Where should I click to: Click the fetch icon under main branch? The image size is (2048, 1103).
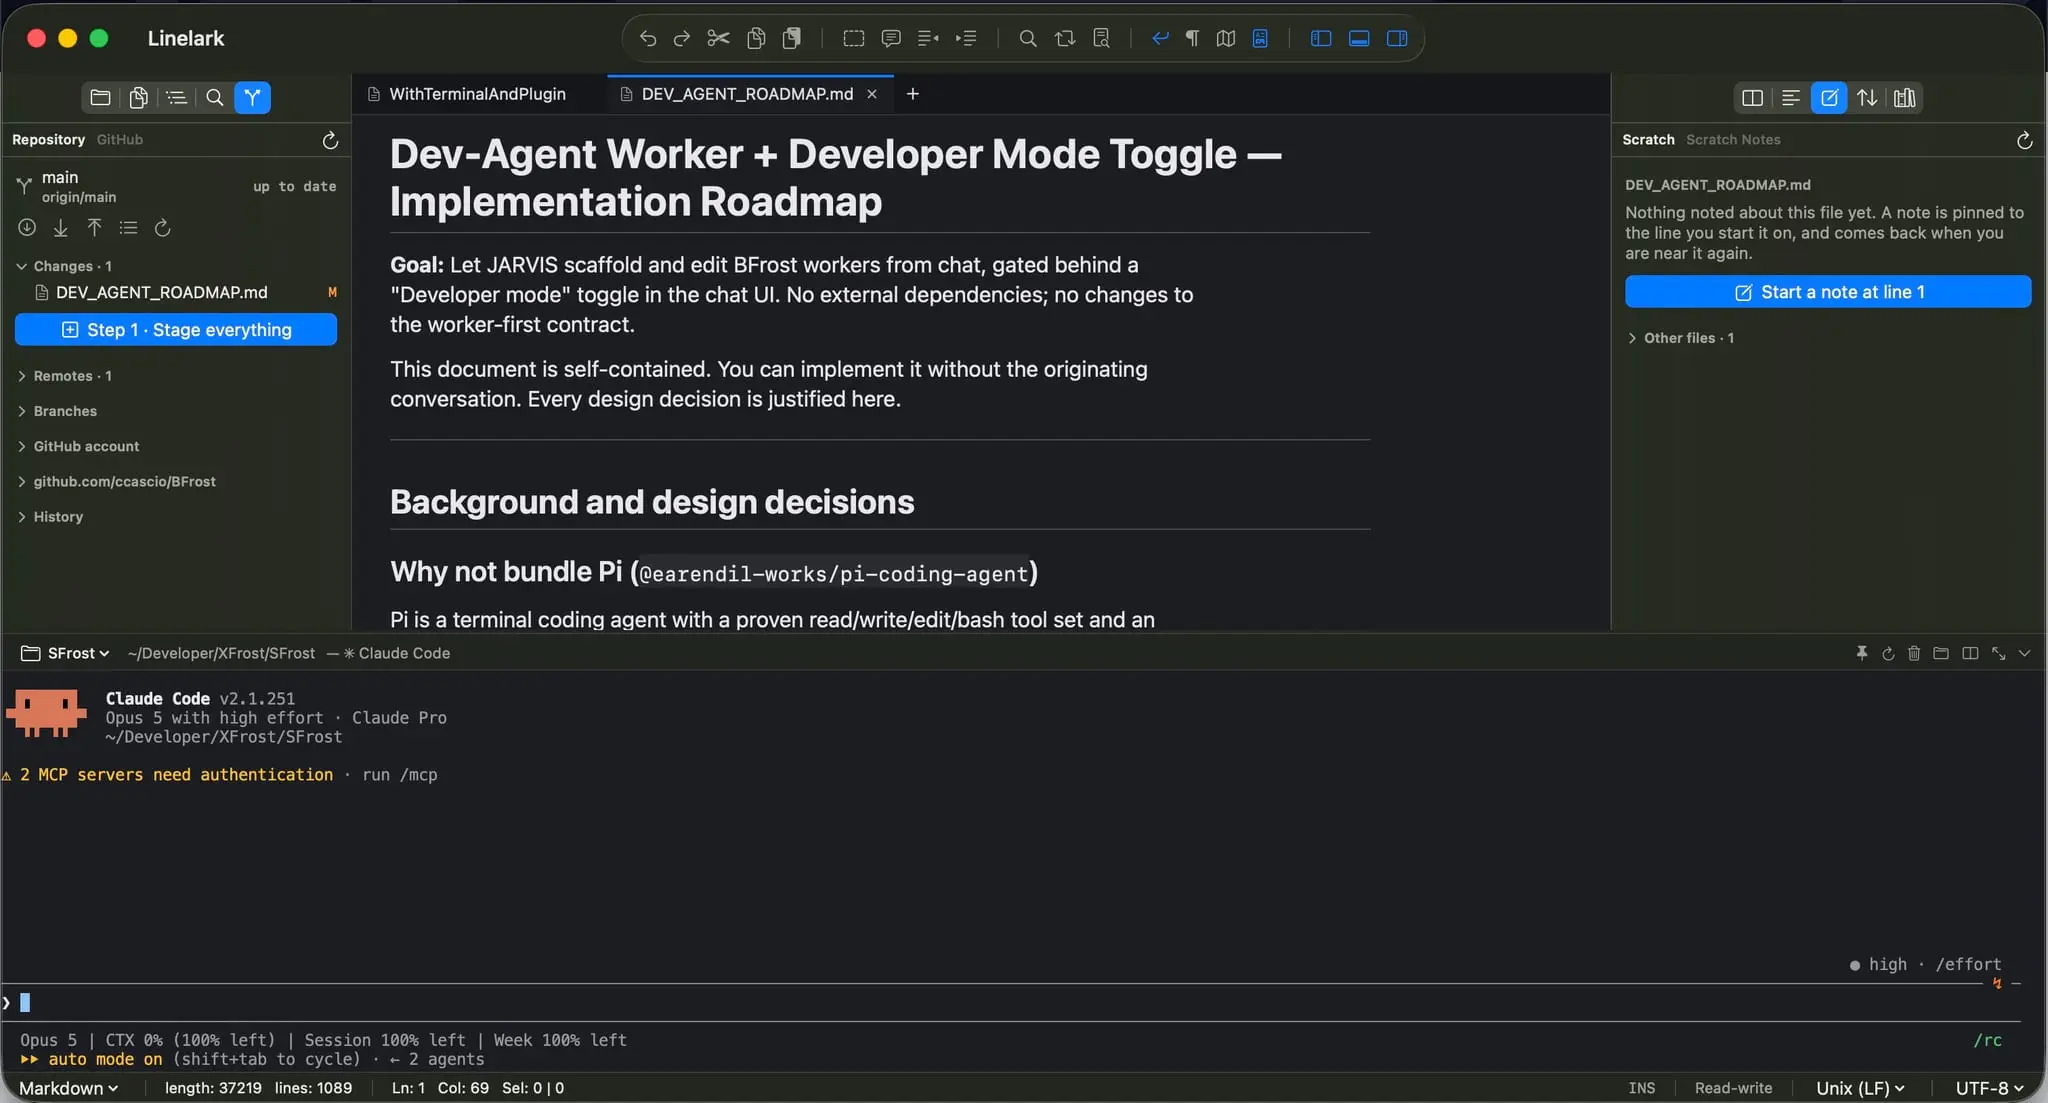tap(27, 228)
